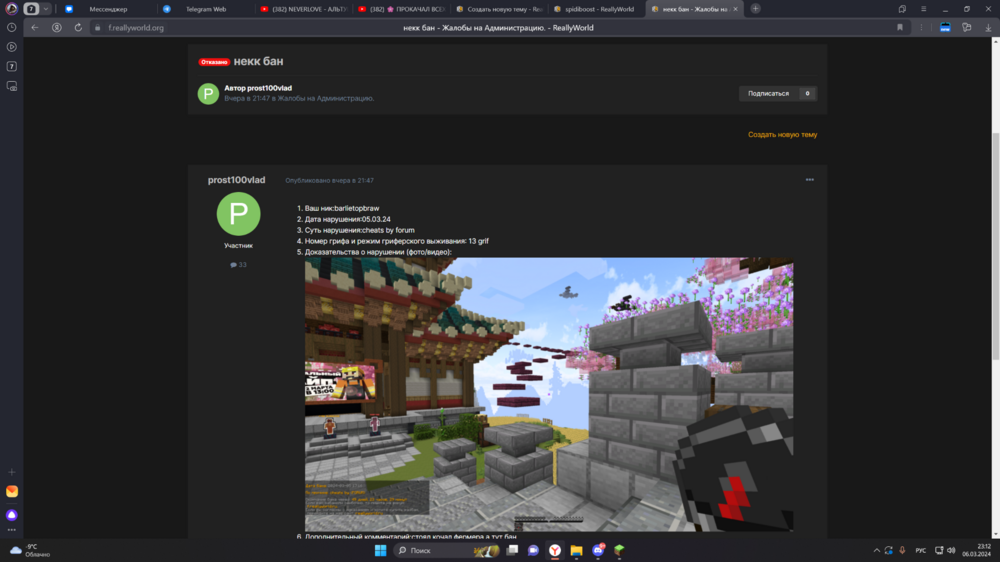1000x562 pixels.
Task: Switch to the spidiboost ReallyWorld tab
Action: point(596,9)
